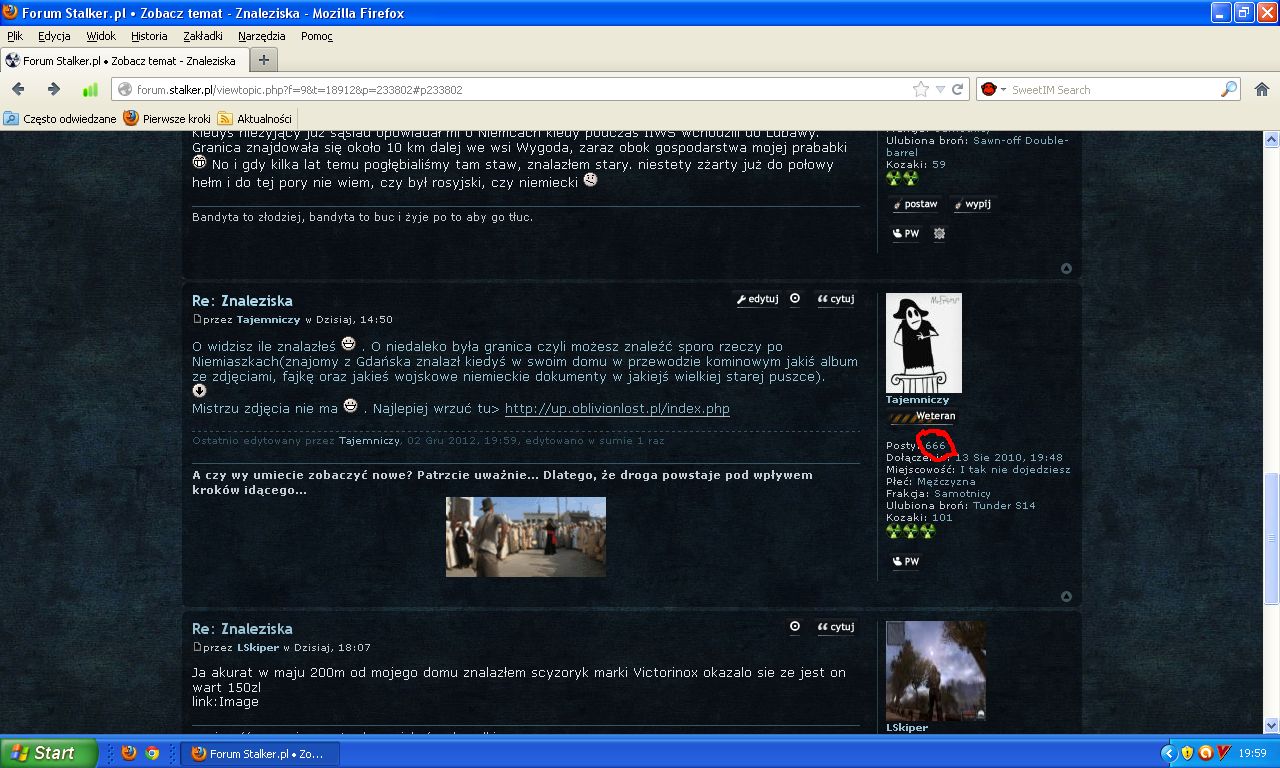Open 'Aktualności' feed bookmark
The image size is (1280, 768).
[255, 118]
